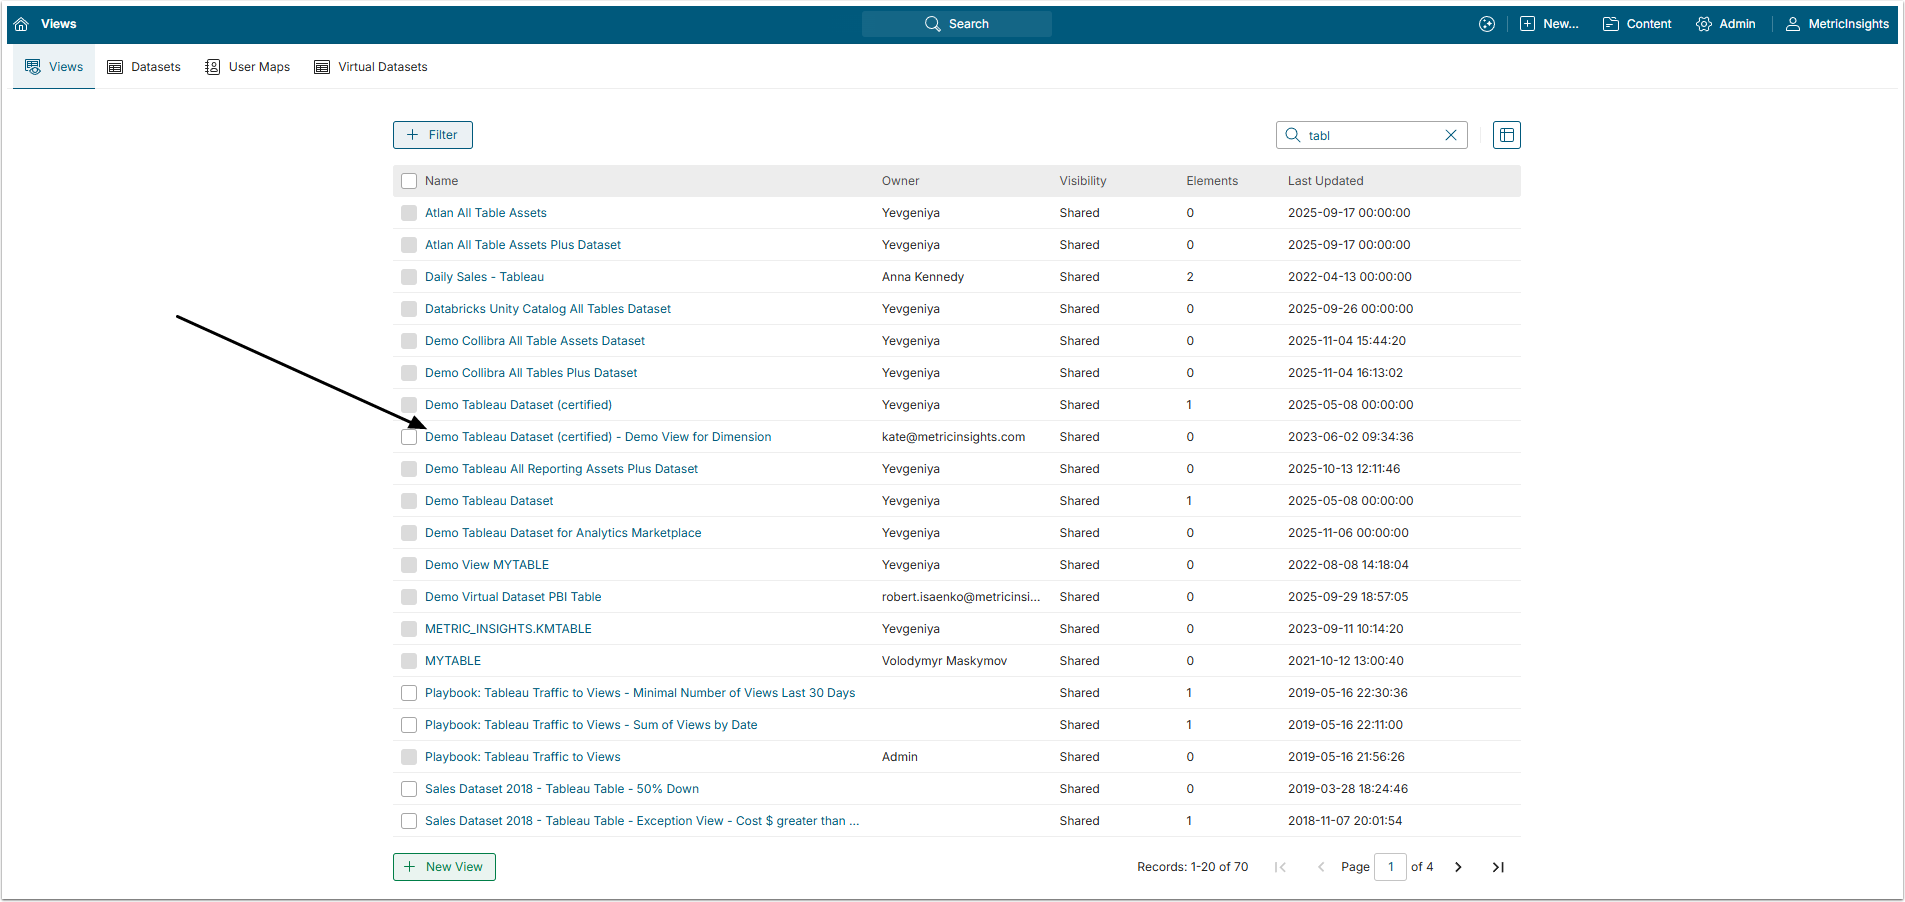The width and height of the screenshot is (1905, 902).
Task: Click the New View button
Action: coord(444,867)
